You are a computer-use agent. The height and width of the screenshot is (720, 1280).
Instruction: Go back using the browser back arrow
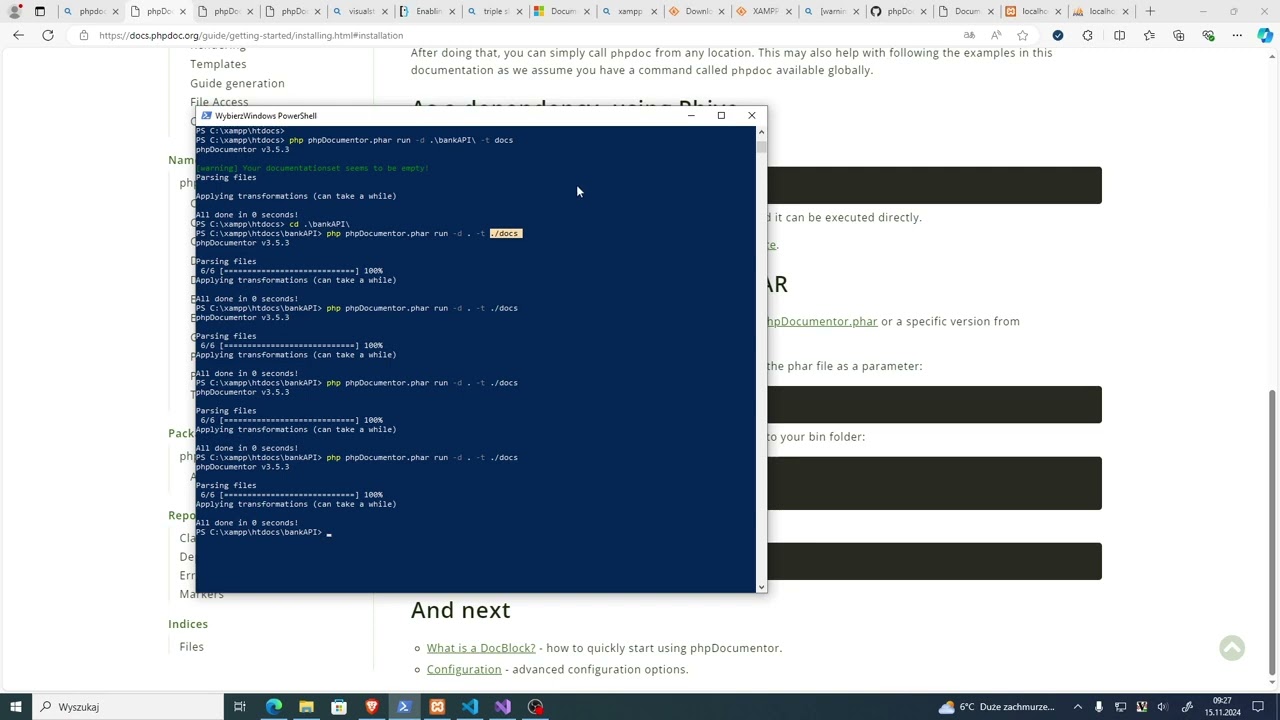click(18, 35)
